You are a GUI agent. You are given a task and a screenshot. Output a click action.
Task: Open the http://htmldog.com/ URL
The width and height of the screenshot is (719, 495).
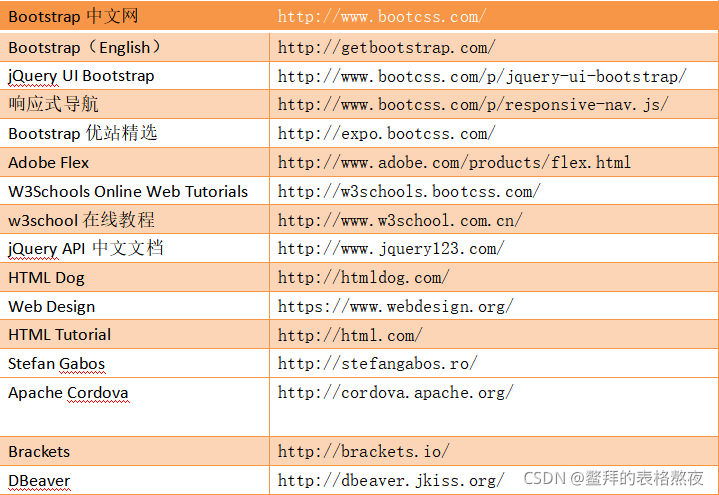[364, 278]
